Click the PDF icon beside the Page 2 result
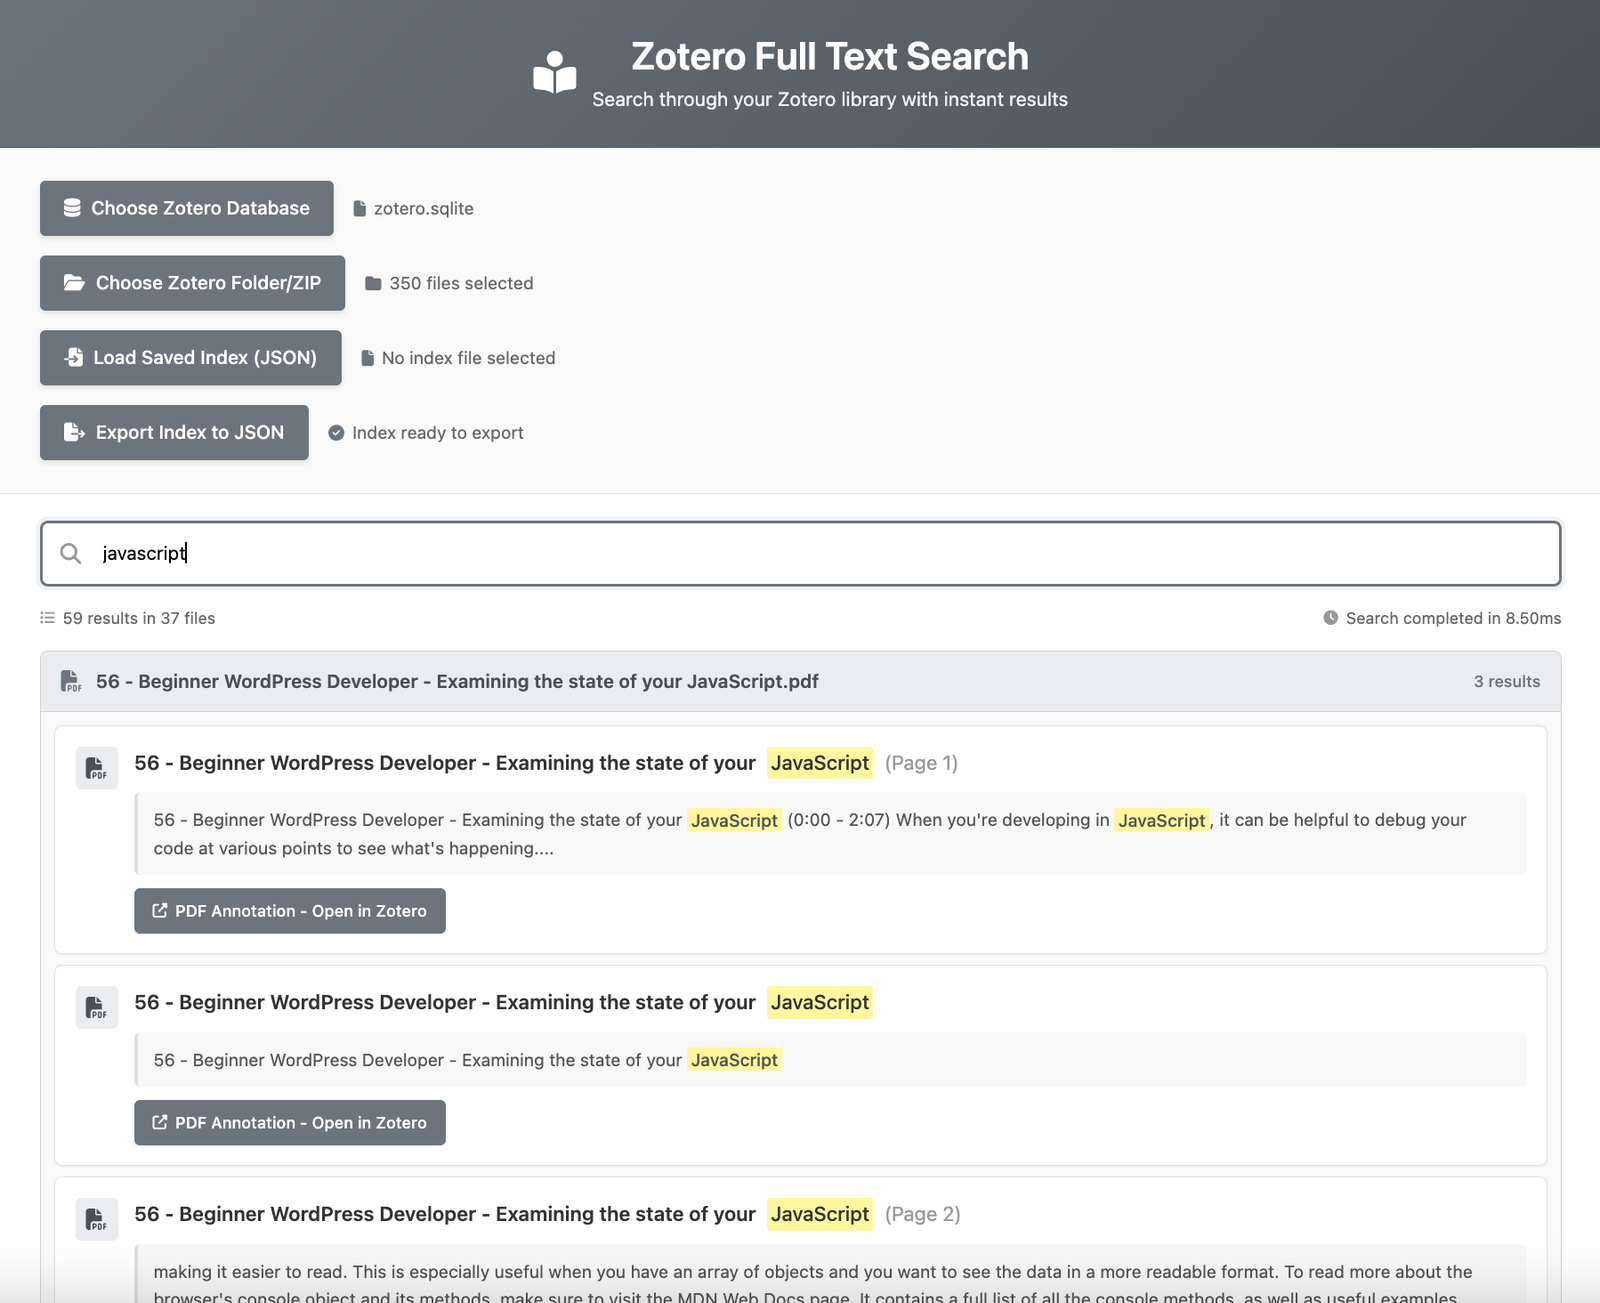The width and height of the screenshot is (1600, 1303). coord(97,1219)
